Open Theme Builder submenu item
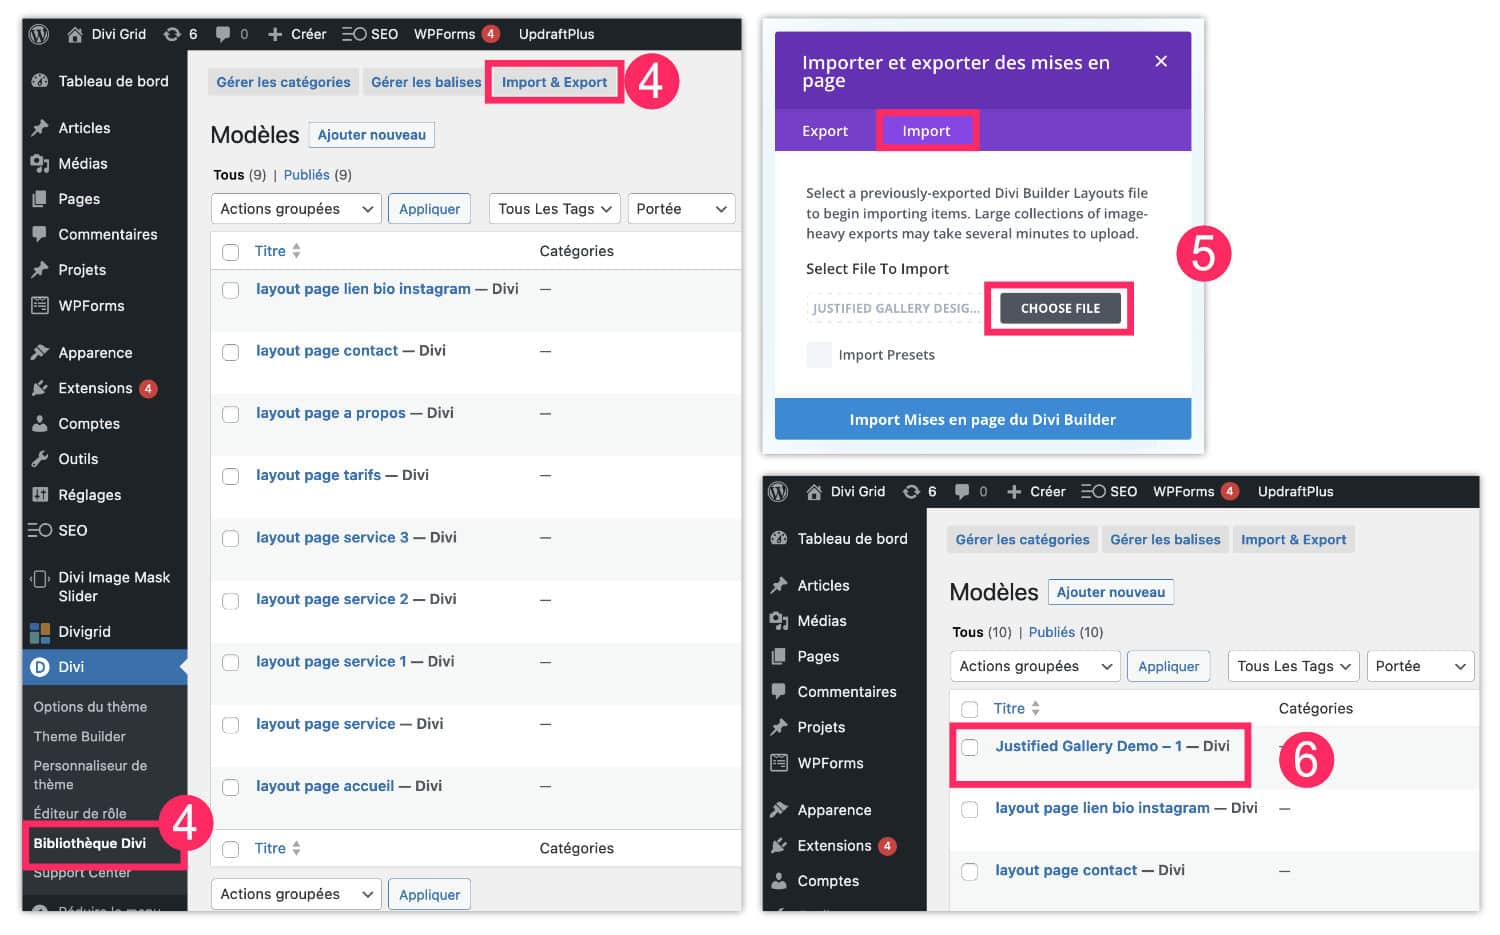1500x935 pixels. 80,736
